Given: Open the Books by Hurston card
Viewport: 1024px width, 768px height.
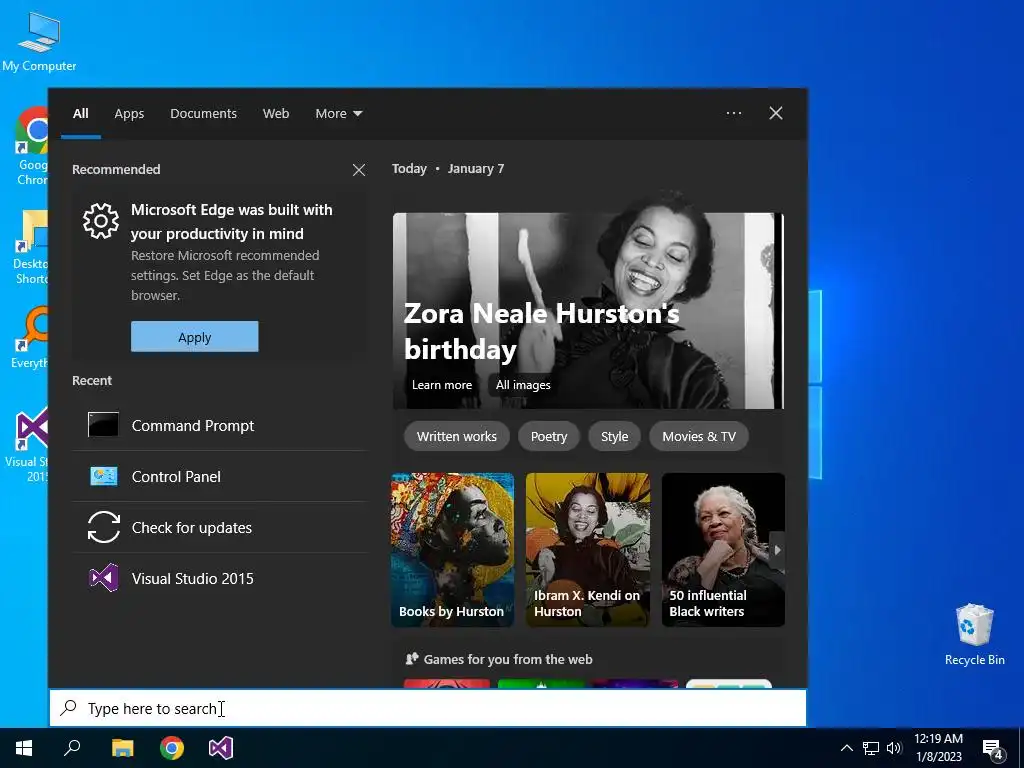Looking at the screenshot, I should coord(453,550).
